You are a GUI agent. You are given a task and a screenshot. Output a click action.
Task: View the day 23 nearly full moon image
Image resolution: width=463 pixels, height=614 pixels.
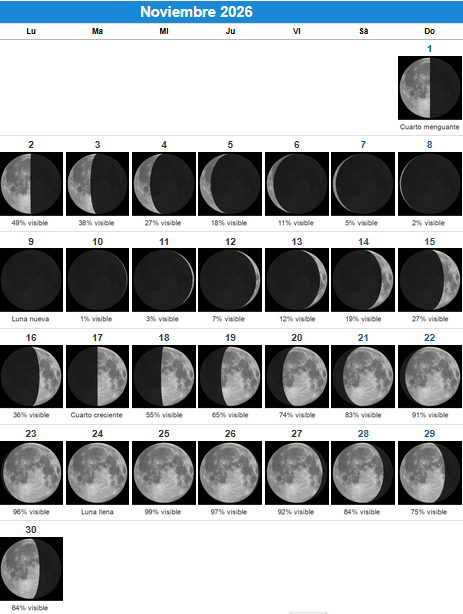pyautogui.click(x=31, y=473)
